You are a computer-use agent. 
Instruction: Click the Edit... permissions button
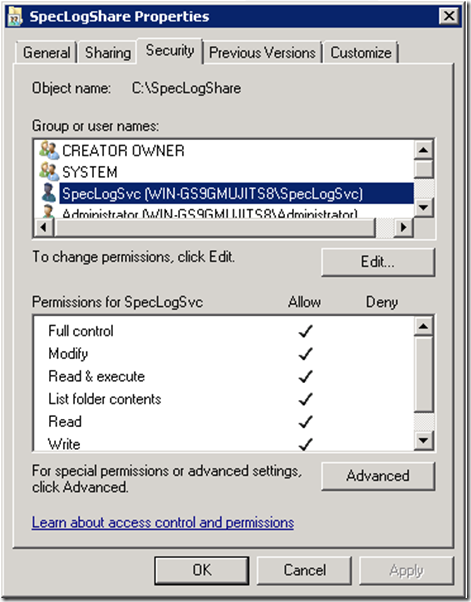[378, 262]
